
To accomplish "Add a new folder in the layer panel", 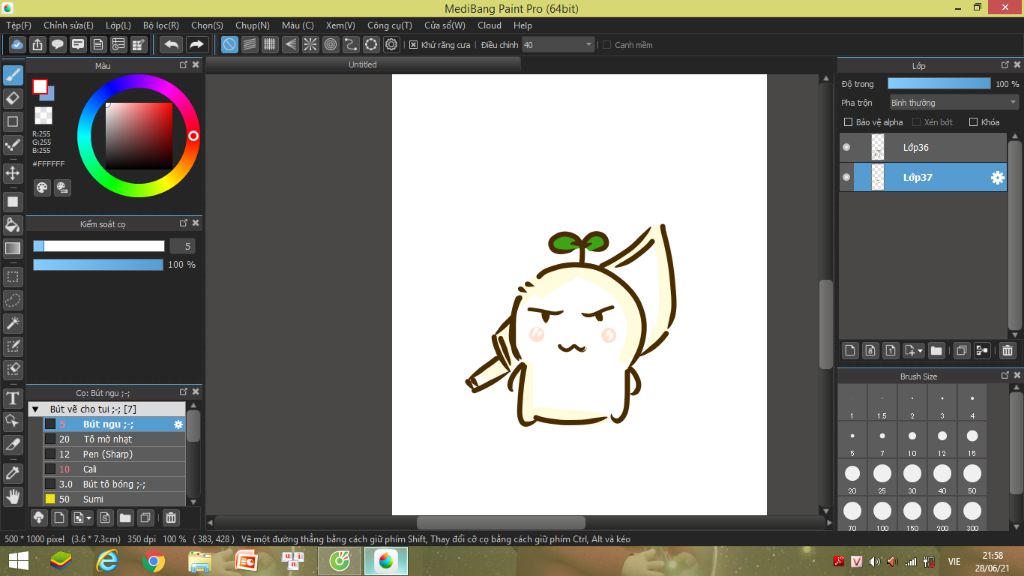I will click(936, 351).
